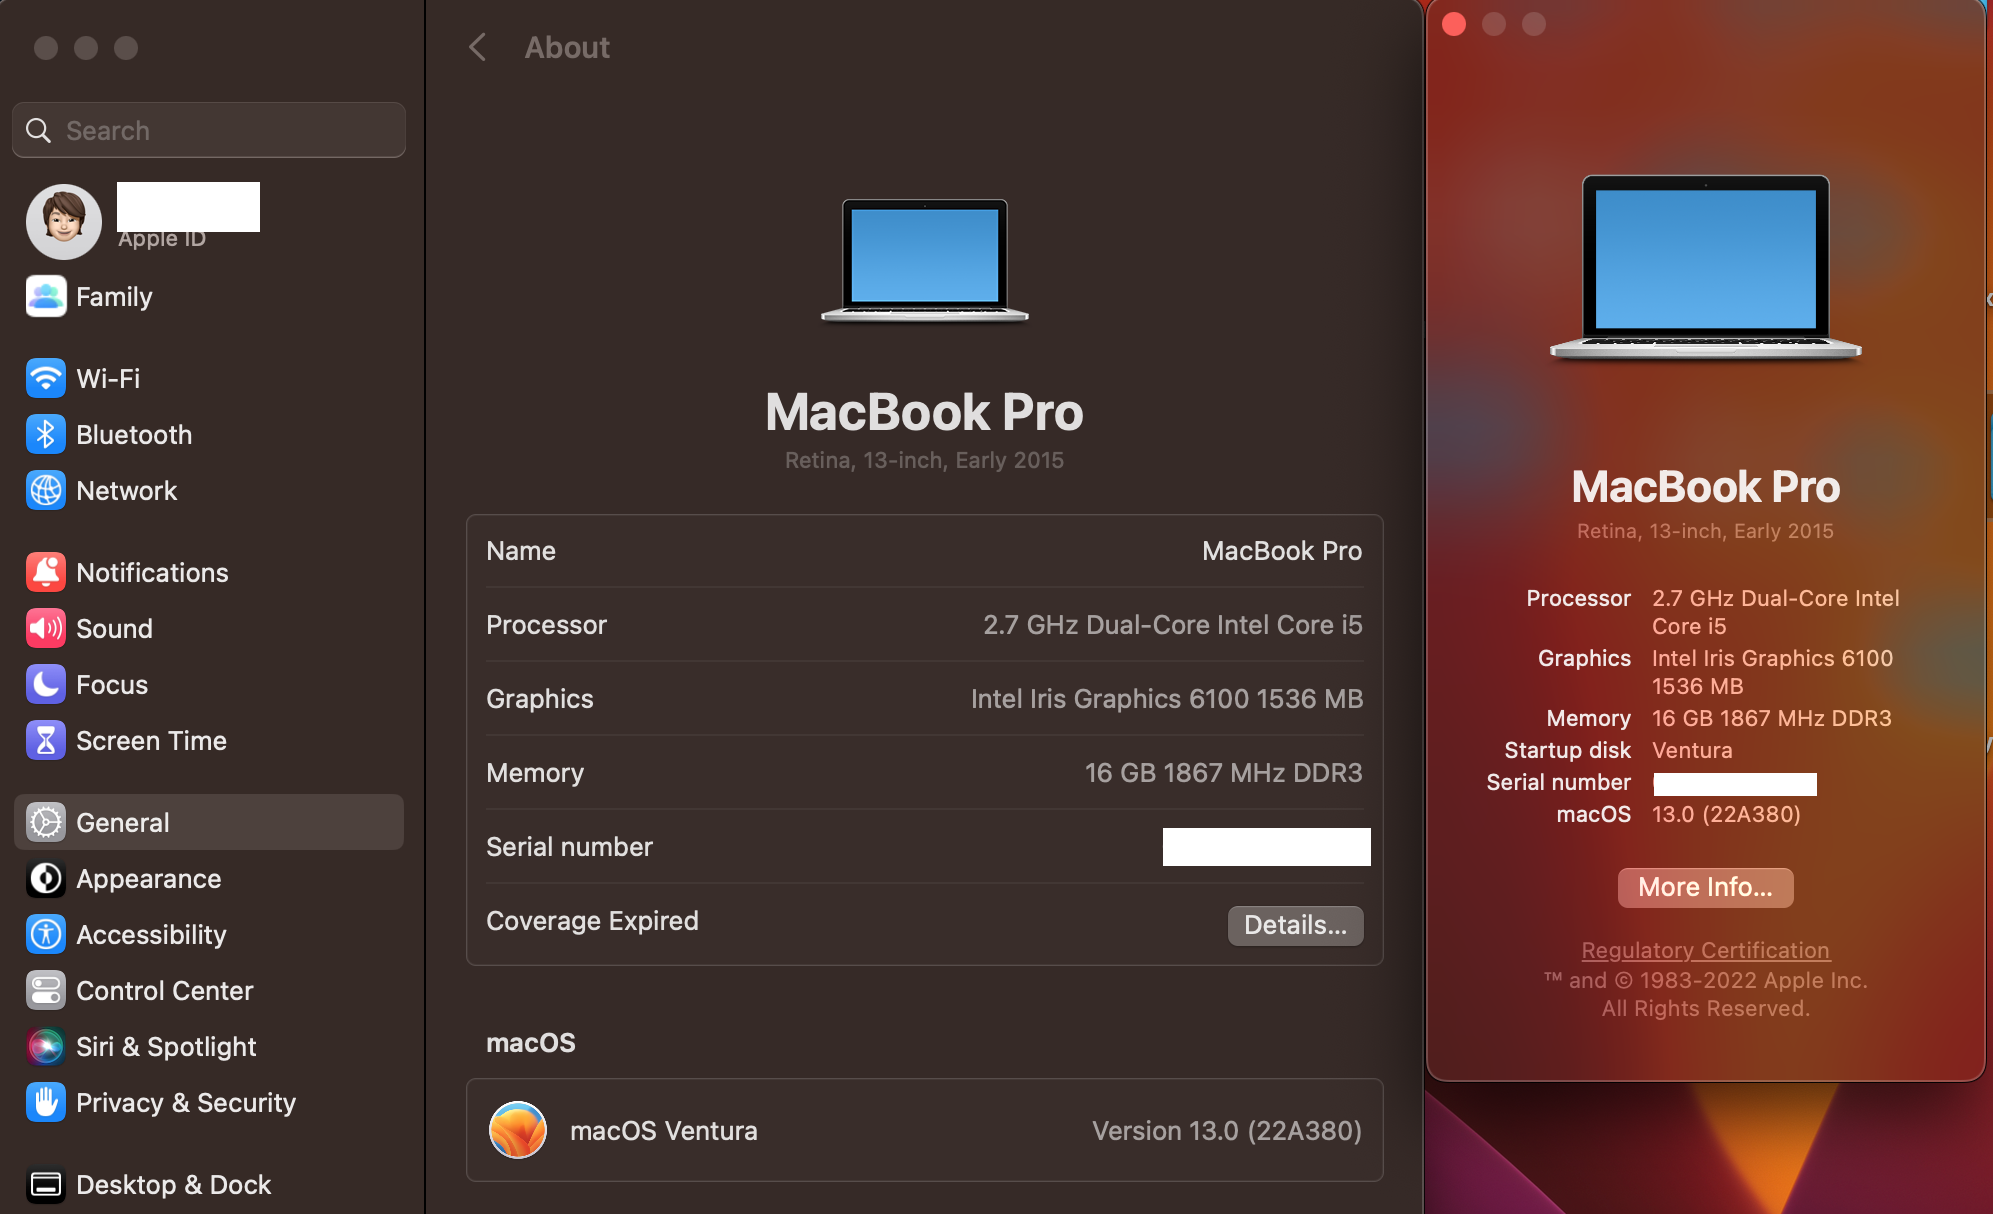Open Notifications label in sidebar

point(152,573)
